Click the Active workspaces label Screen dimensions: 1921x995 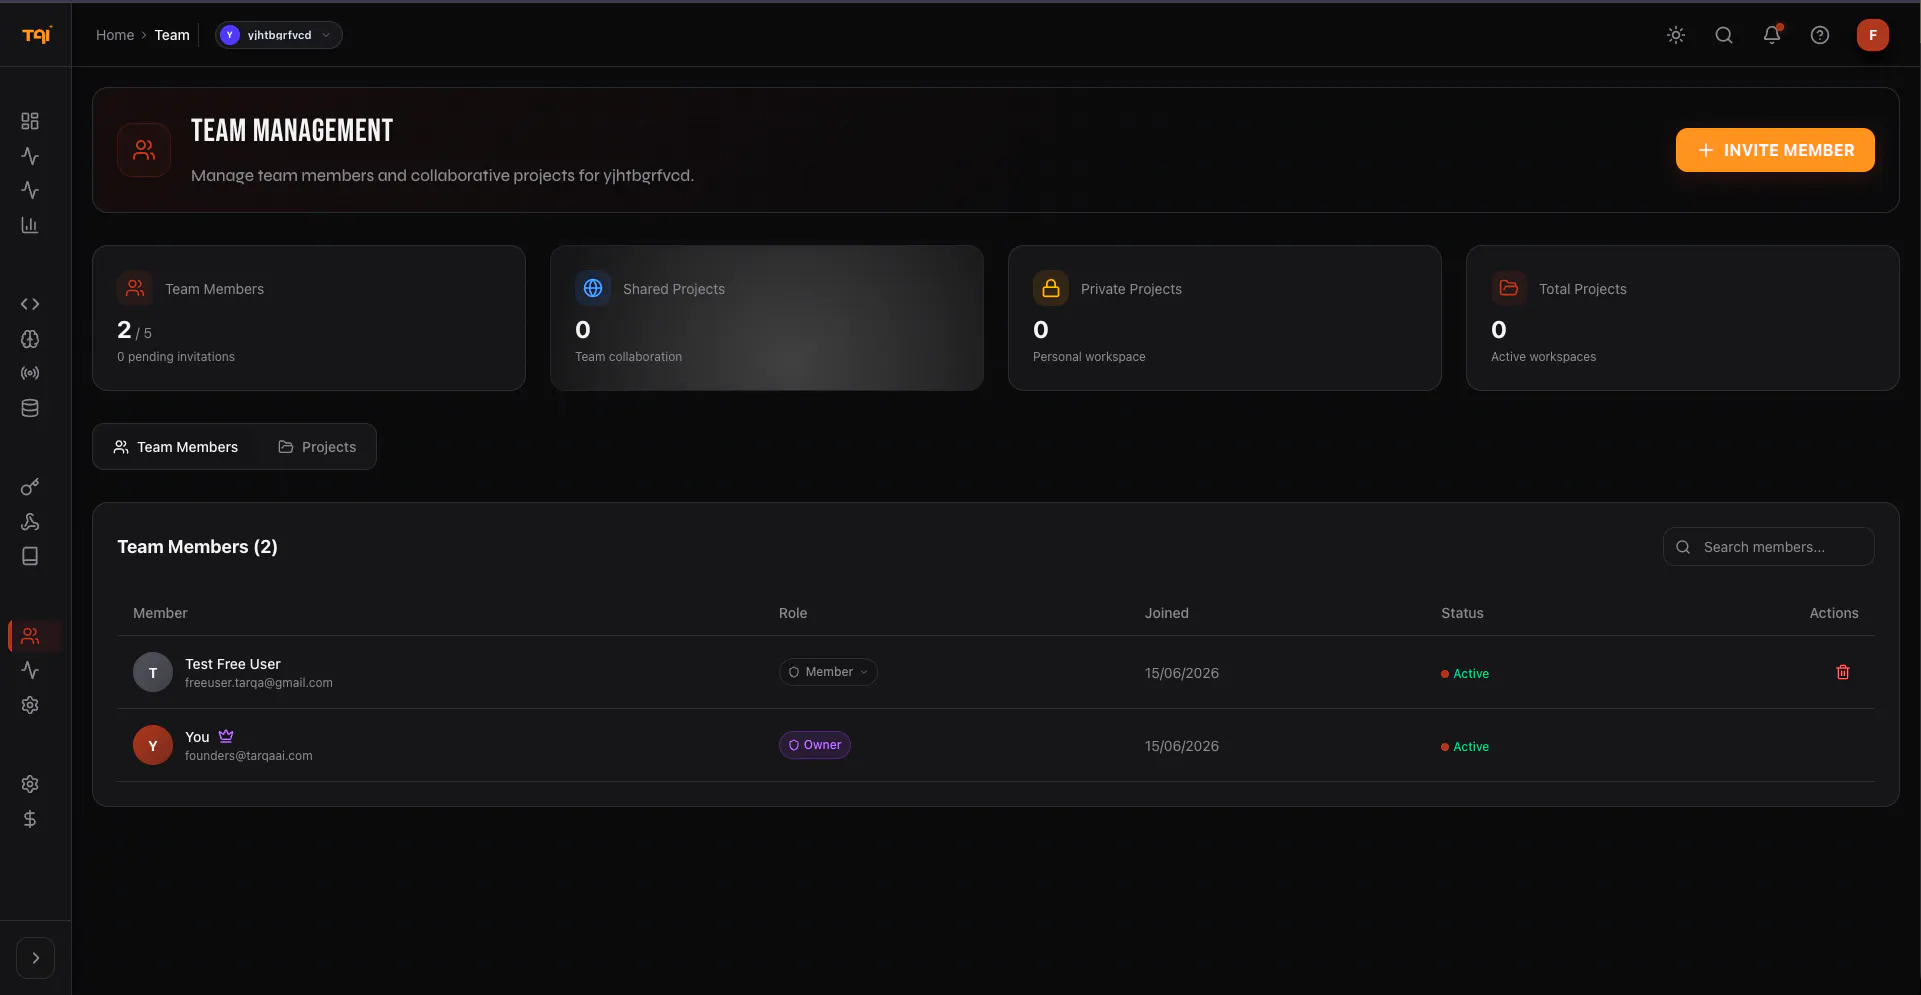[1544, 357]
